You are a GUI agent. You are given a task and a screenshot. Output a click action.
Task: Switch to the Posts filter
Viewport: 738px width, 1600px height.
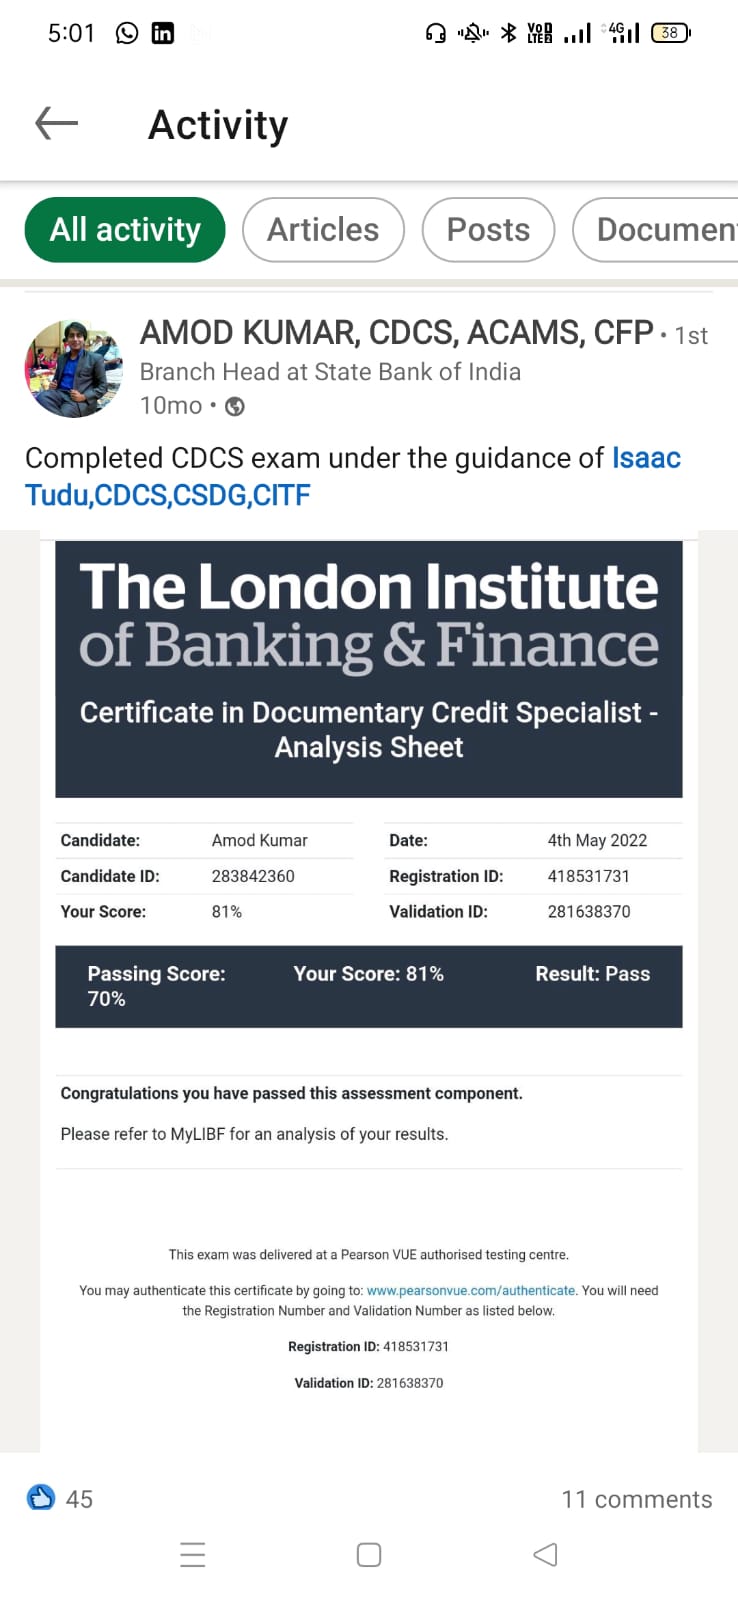click(488, 230)
